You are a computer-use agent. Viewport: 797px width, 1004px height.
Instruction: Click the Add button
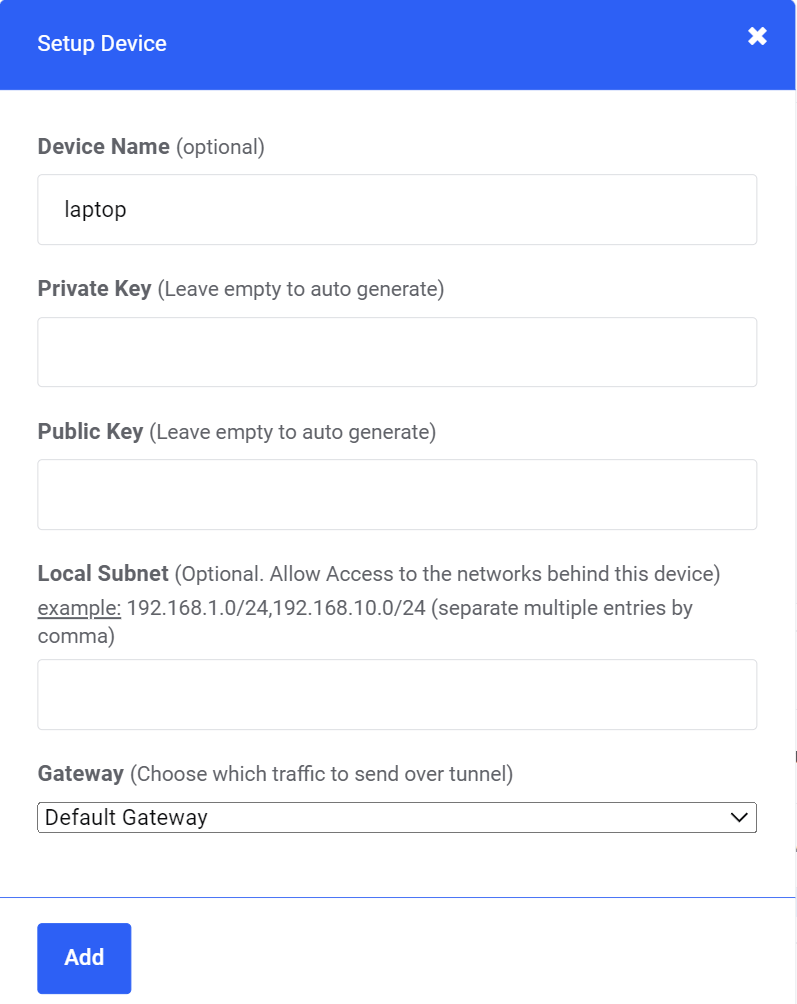(84, 957)
